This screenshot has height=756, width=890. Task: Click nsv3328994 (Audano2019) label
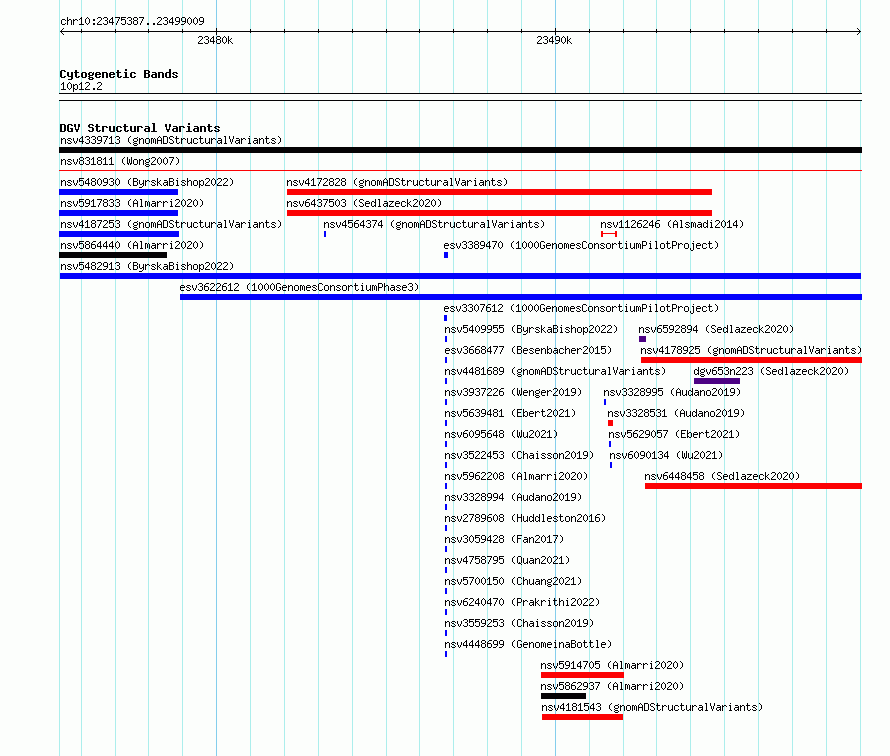(x=513, y=497)
